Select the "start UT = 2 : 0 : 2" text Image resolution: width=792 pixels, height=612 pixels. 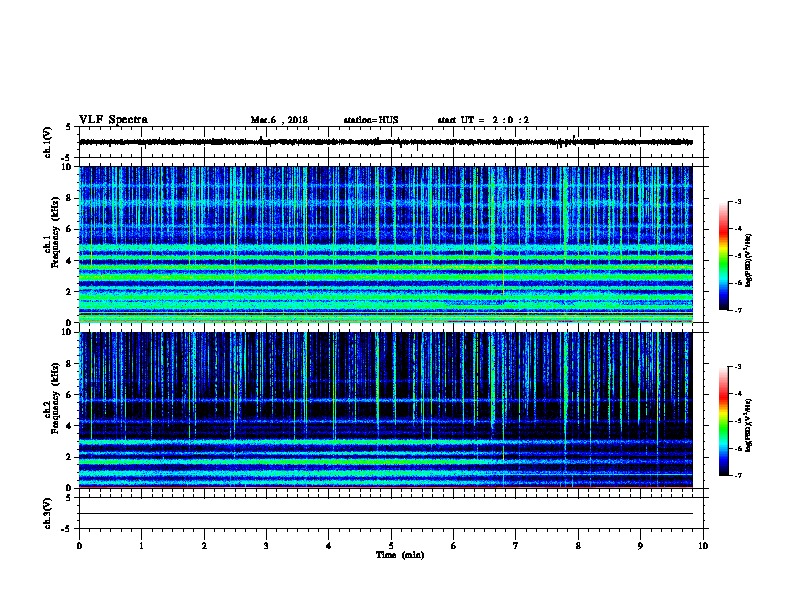click(483, 120)
